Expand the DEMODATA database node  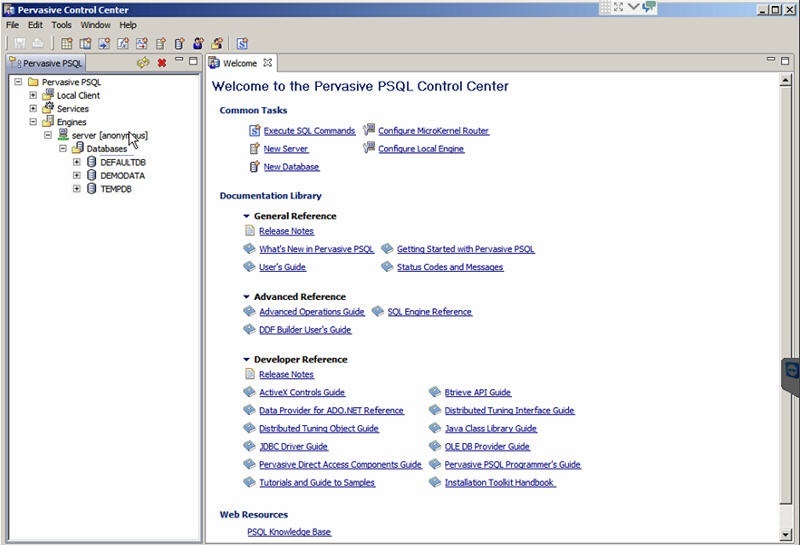click(x=77, y=175)
